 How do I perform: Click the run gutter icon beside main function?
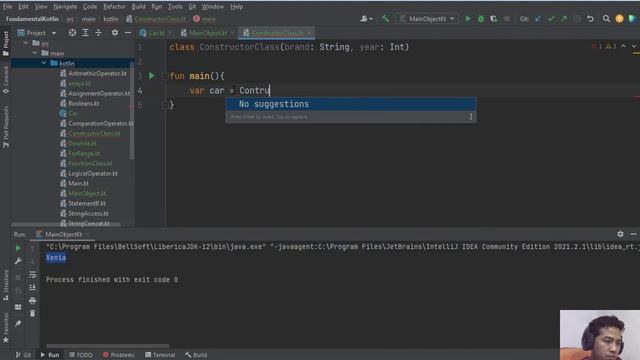click(x=151, y=76)
